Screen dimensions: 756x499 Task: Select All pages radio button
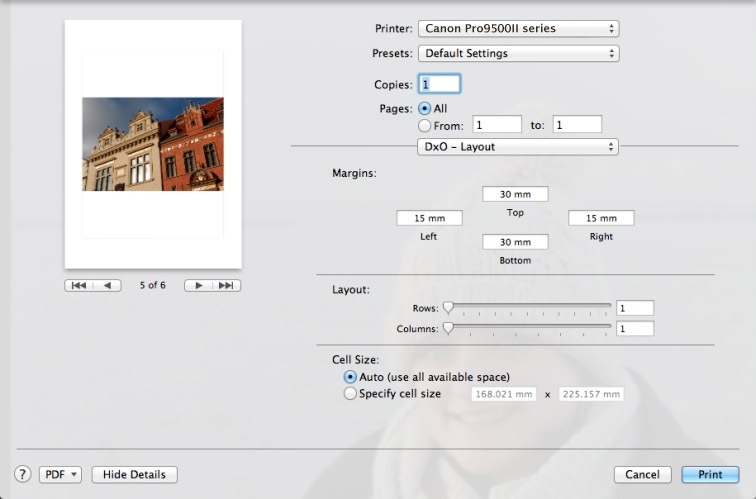tap(424, 108)
